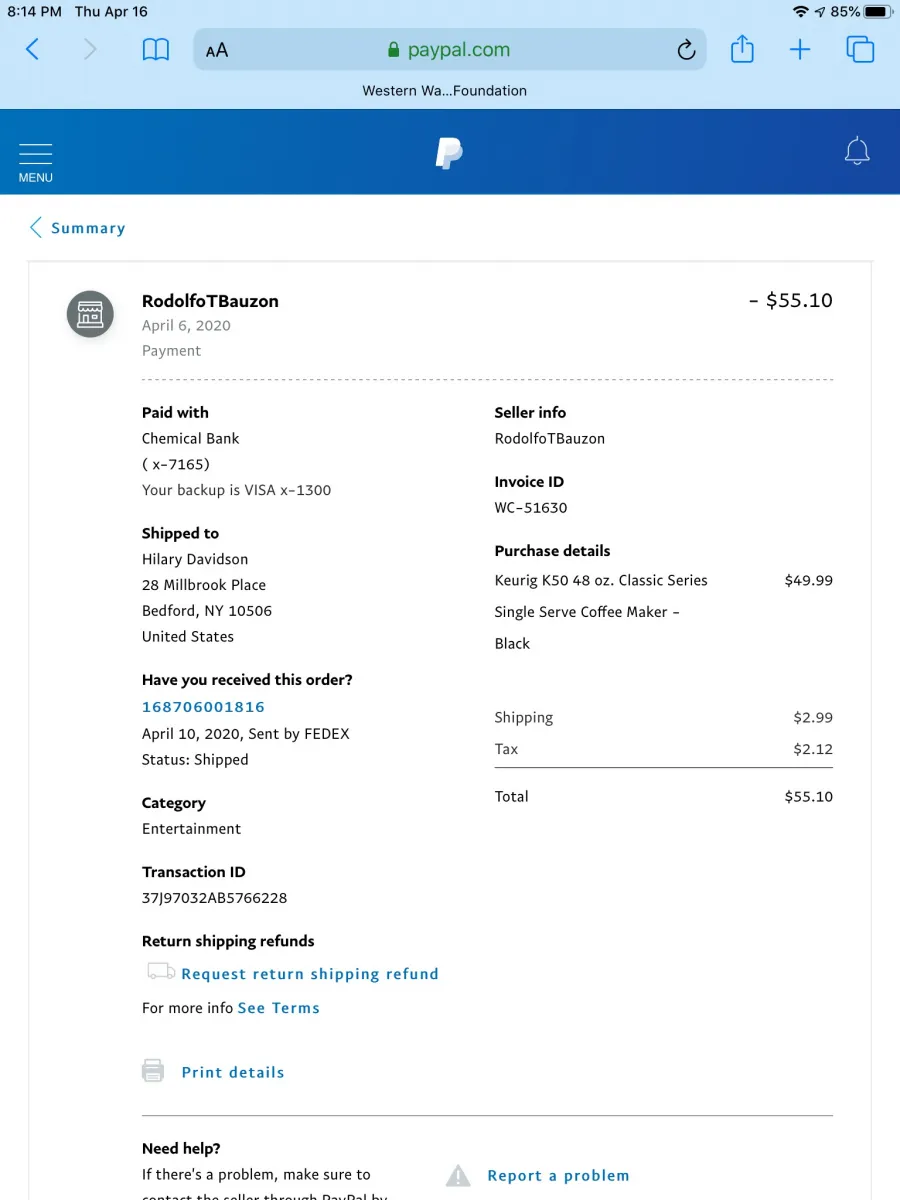Tap the Wi-Fi icon in status bar
Image resolution: width=900 pixels, height=1200 pixels.
[x=800, y=11]
